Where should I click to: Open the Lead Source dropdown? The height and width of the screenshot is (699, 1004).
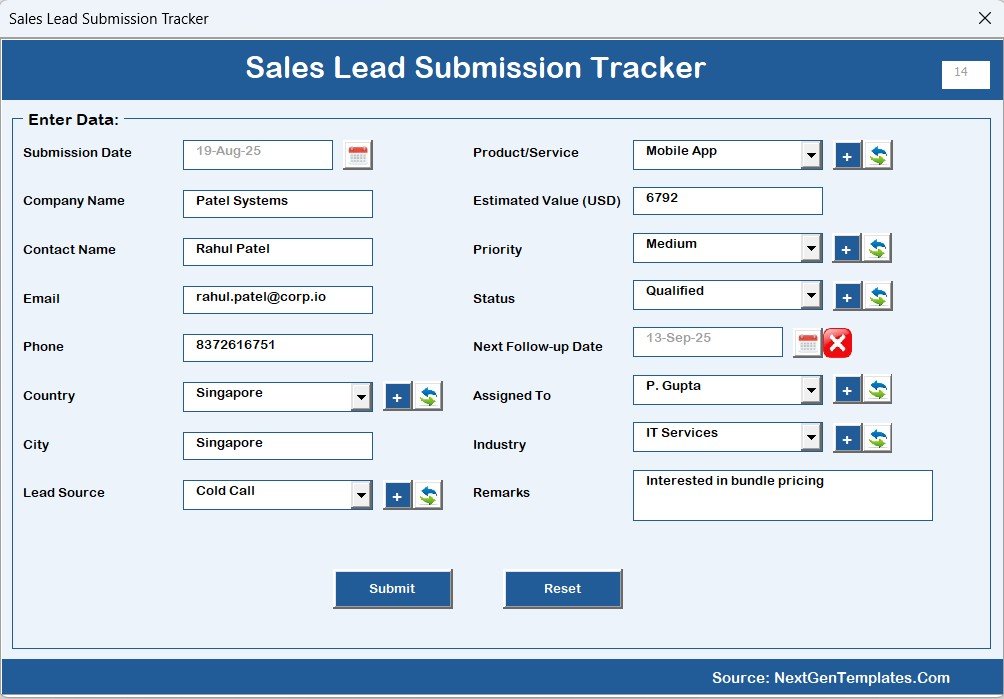[x=362, y=493]
